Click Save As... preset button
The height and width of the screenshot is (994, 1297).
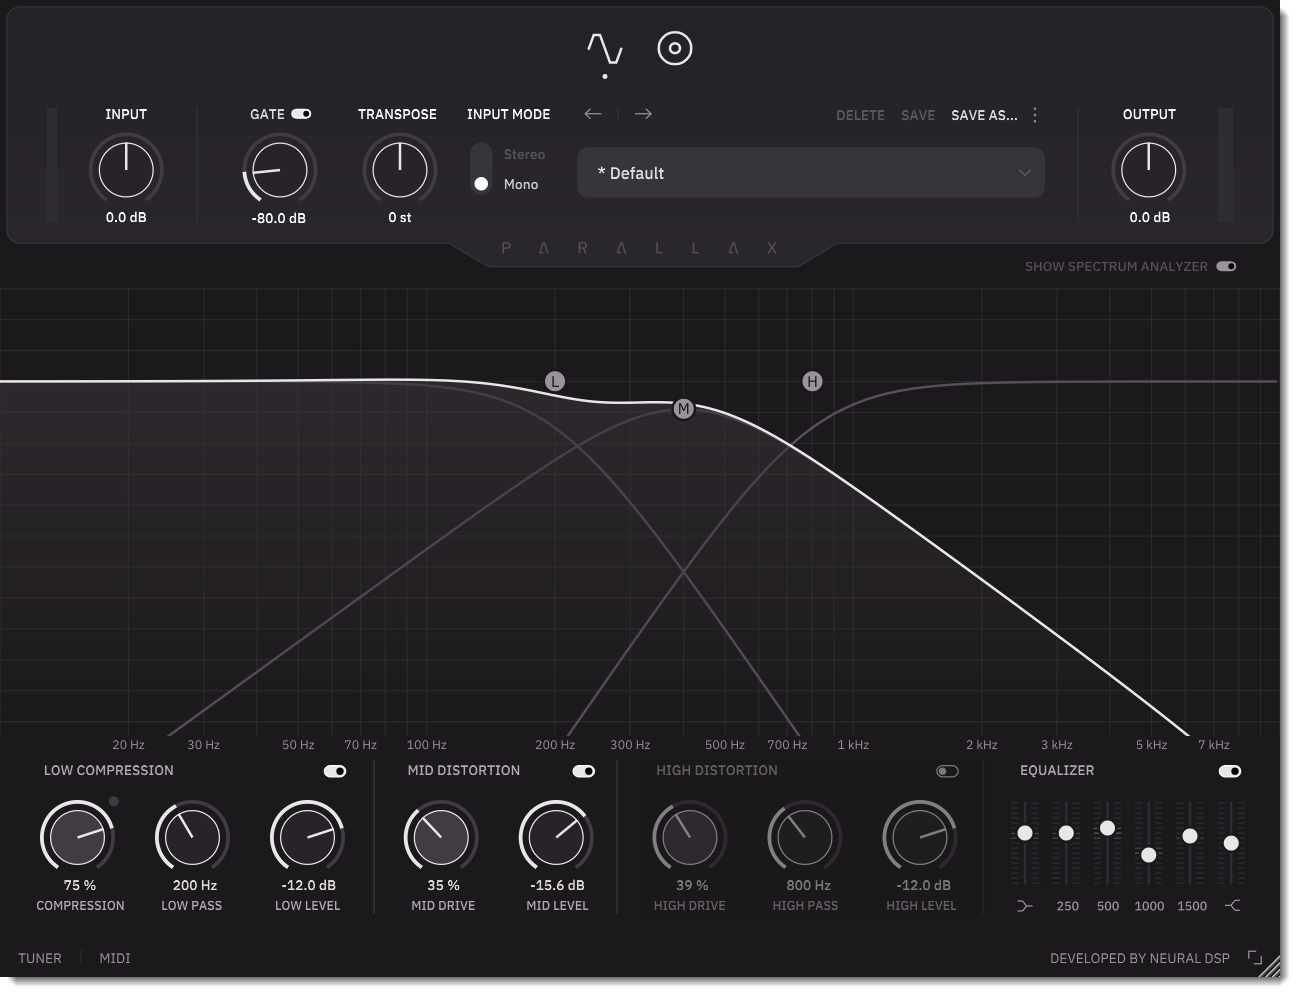(x=984, y=115)
